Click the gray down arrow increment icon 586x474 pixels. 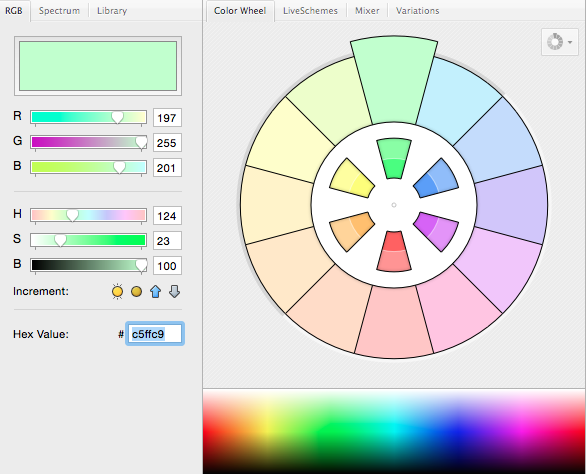[175, 292]
